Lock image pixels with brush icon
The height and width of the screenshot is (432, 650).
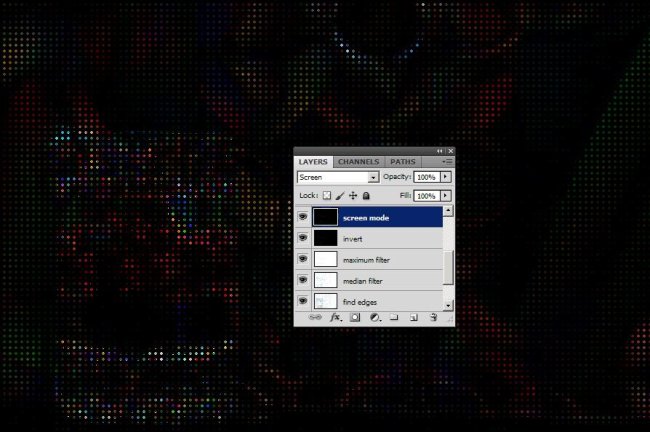tap(340, 195)
